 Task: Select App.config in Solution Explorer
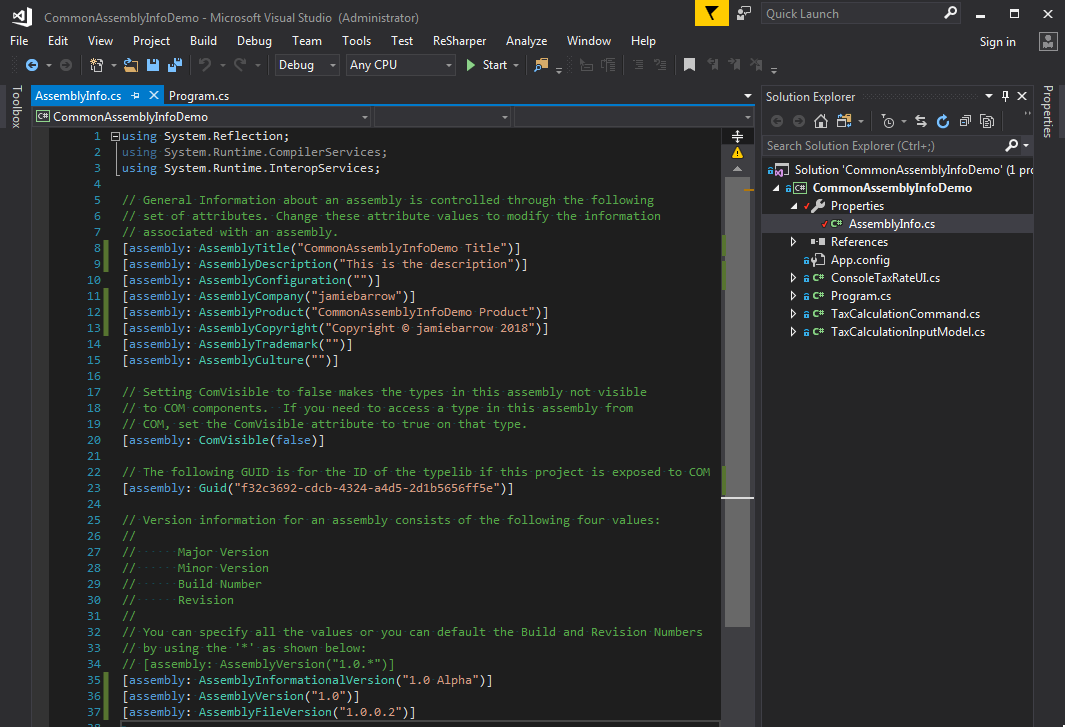(x=860, y=260)
